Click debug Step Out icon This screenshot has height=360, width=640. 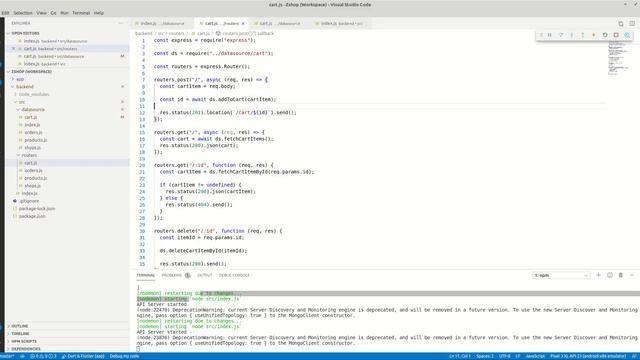pyautogui.click(x=583, y=35)
